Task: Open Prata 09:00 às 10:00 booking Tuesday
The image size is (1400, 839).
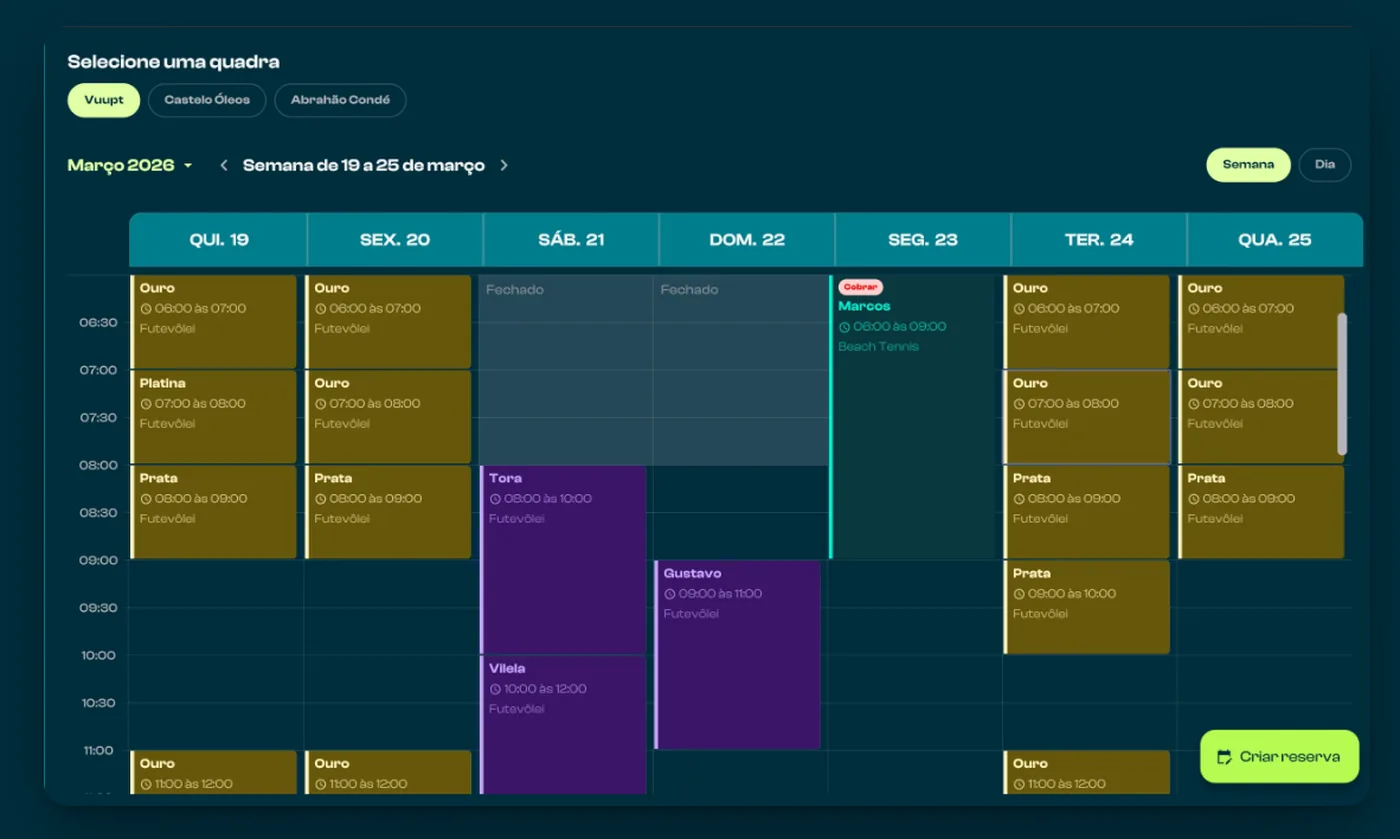Action: (1087, 607)
